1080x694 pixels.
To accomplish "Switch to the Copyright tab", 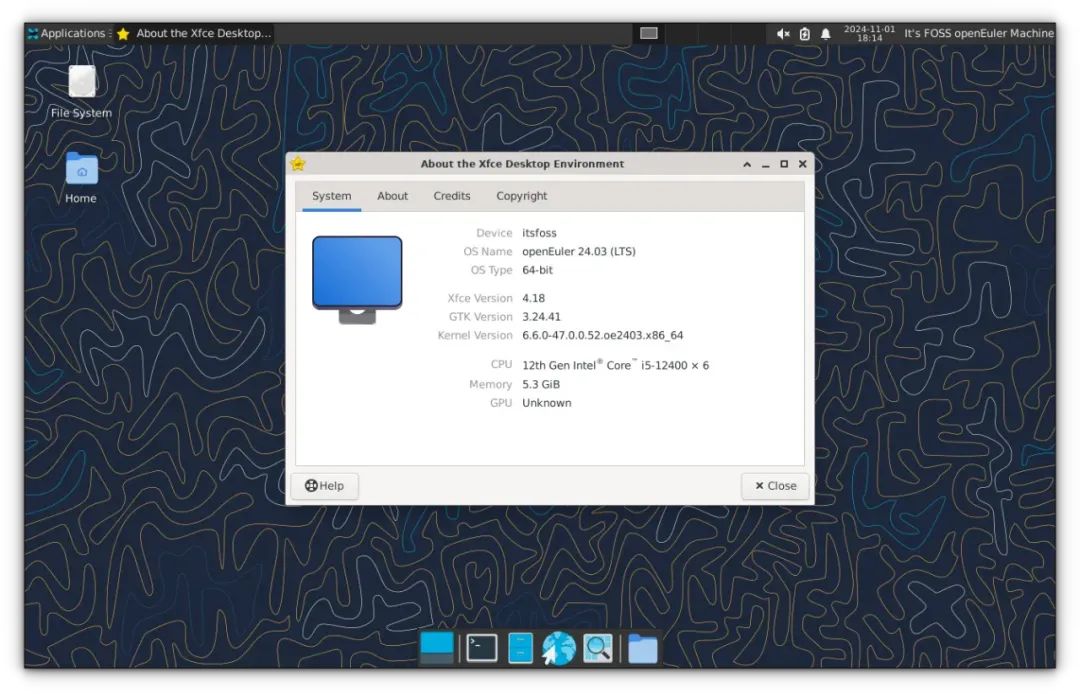I will [x=521, y=196].
